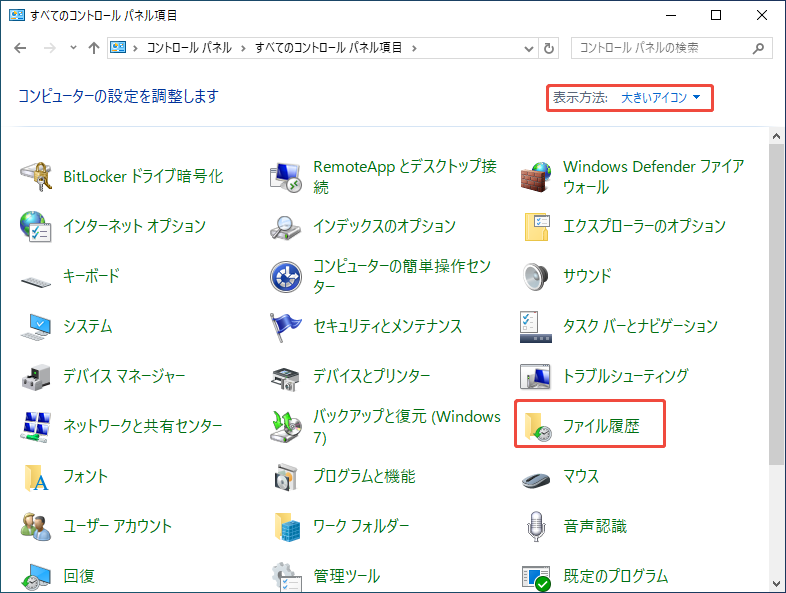Screen dimensions: 786x593
Task: Open the キーボード link text
Action: (x=91, y=276)
